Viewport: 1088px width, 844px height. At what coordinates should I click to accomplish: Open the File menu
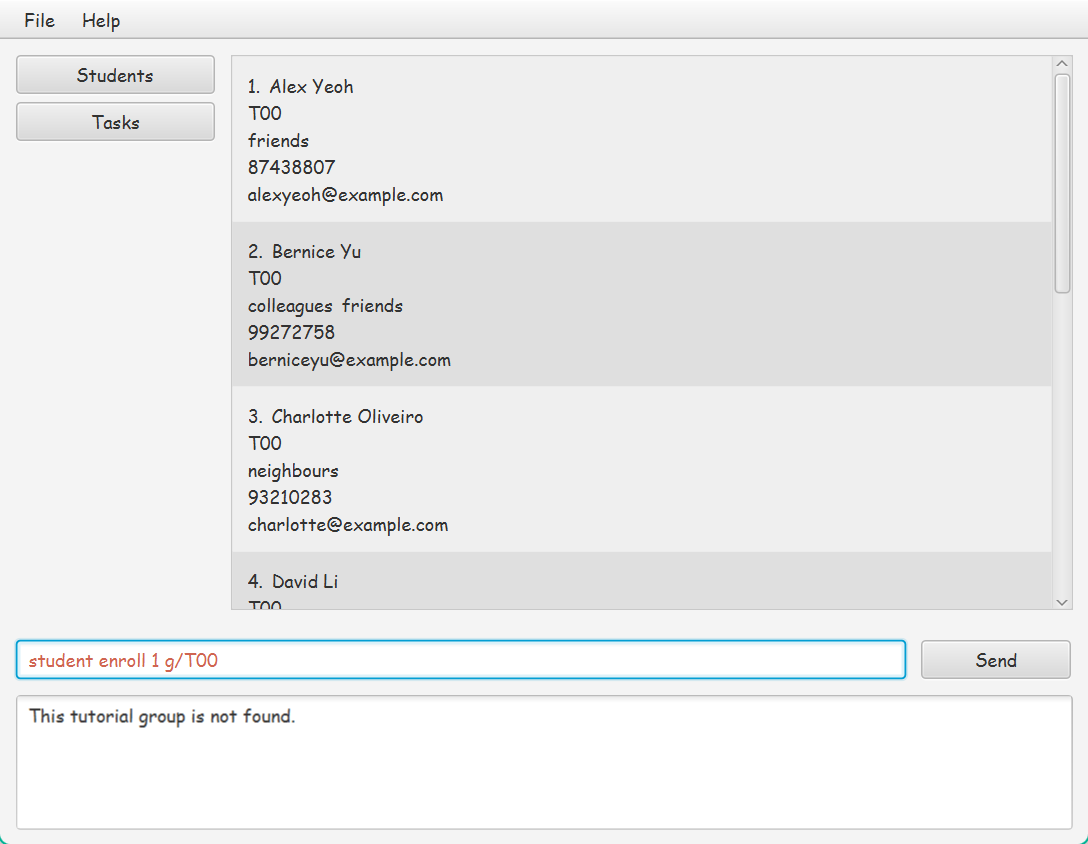point(39,20)
